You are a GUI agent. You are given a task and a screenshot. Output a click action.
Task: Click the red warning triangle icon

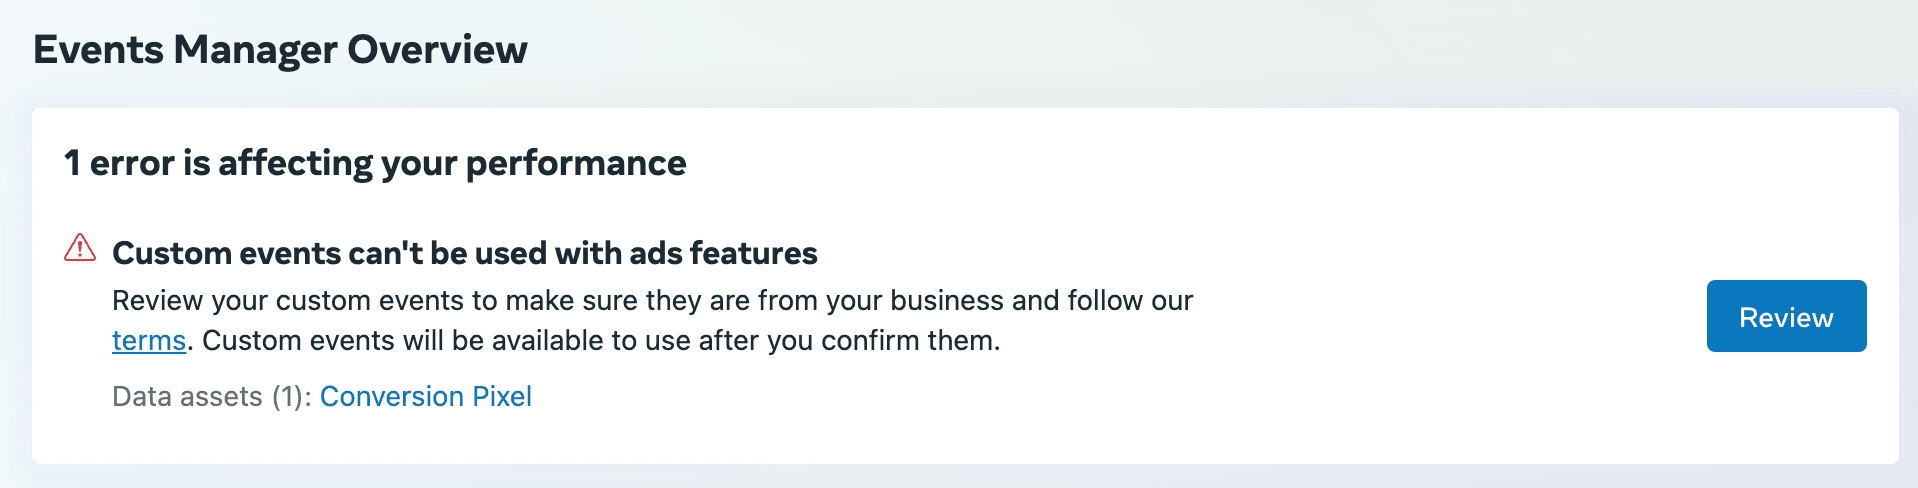coord(80,248)
